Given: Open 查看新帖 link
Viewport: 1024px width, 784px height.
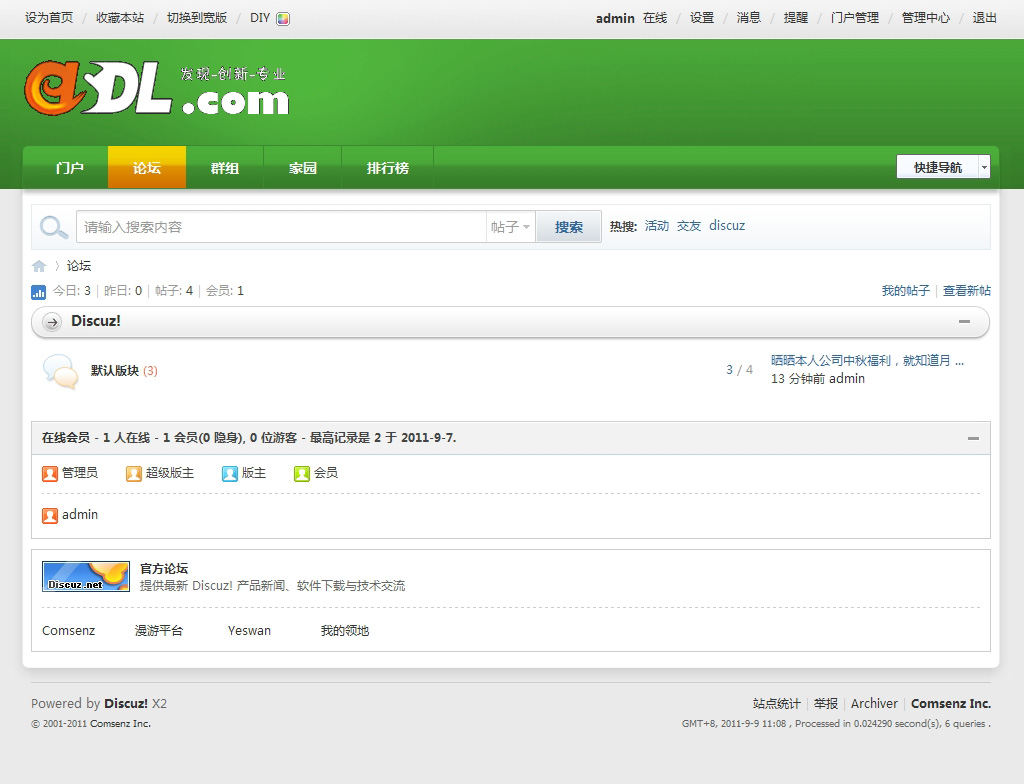Looking at the screenshot, I should [967, 291].
